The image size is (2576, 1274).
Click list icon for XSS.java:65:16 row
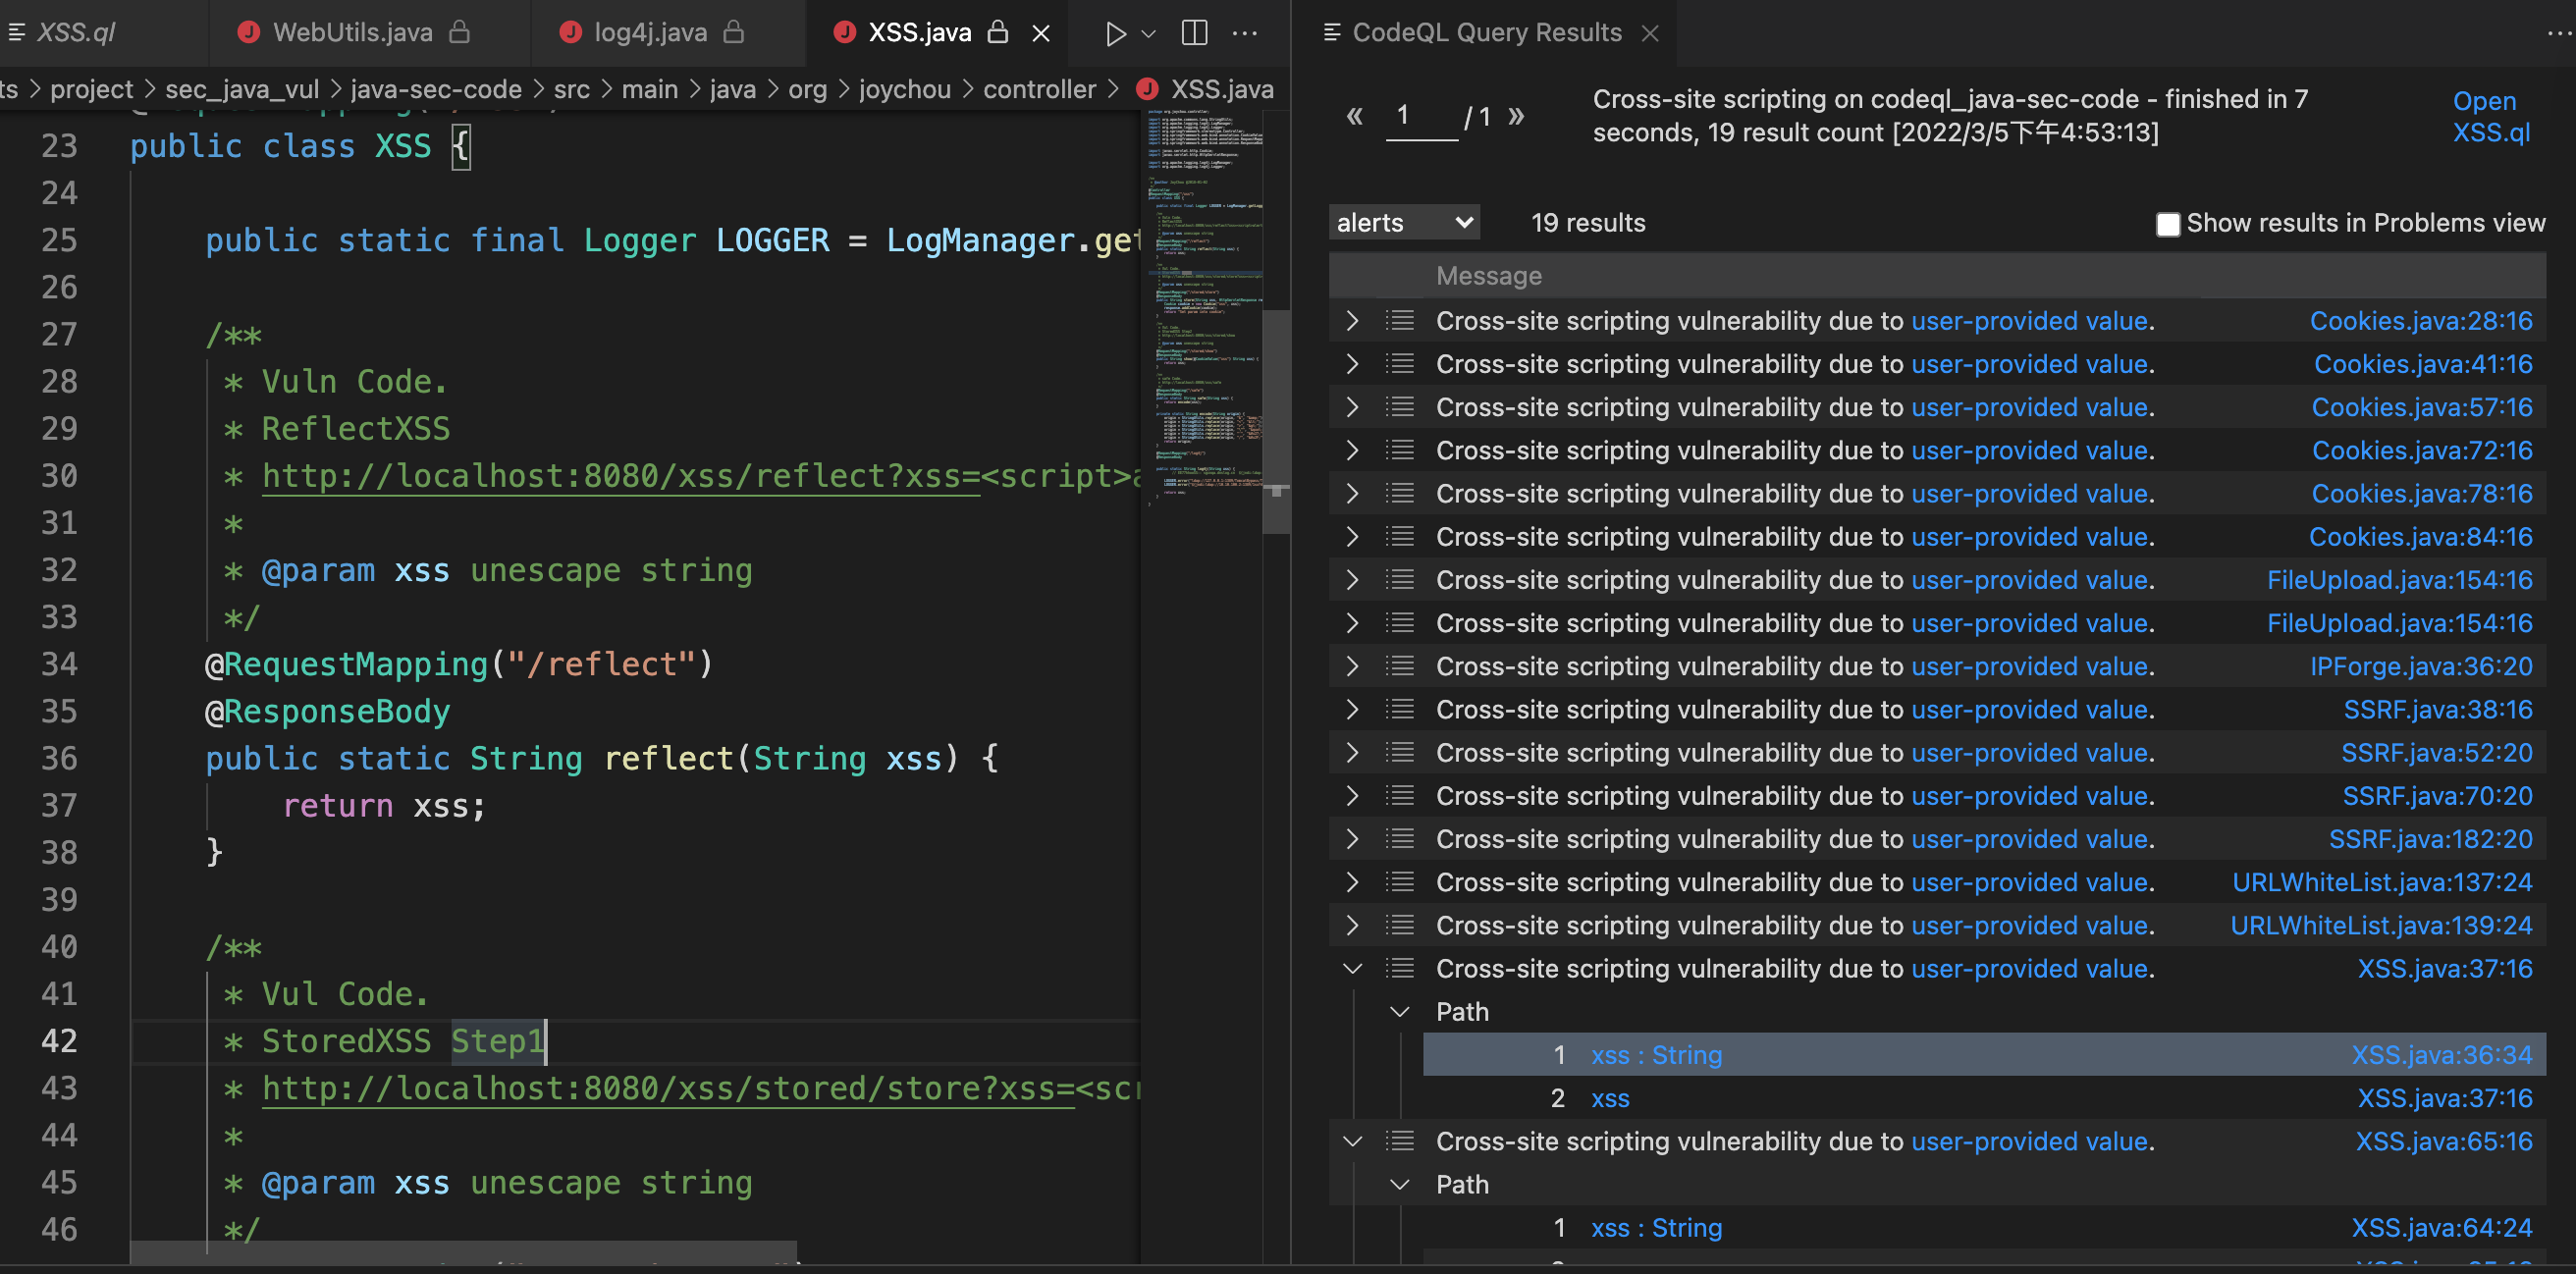pyautogui.click(x=1400, y=1141)
